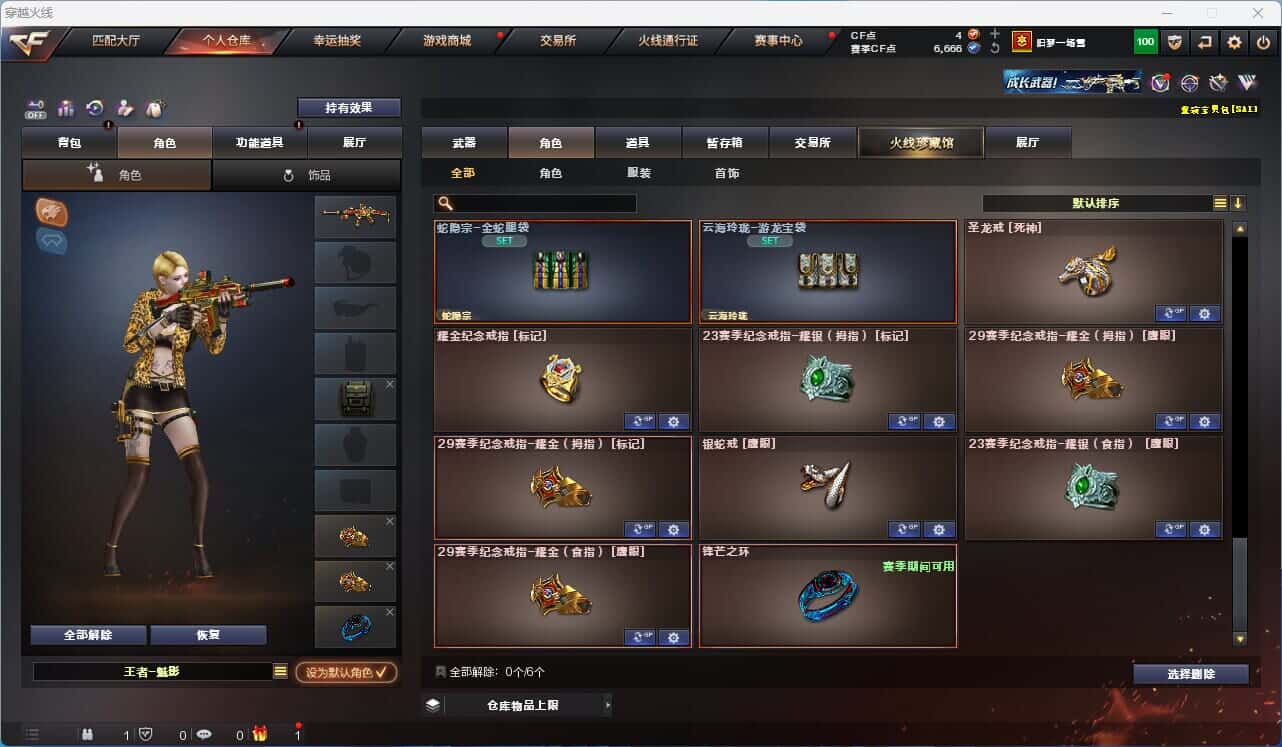Click the return arrow icon in top bar
Screen dimensions: 1282x747
pos(1205,42)
